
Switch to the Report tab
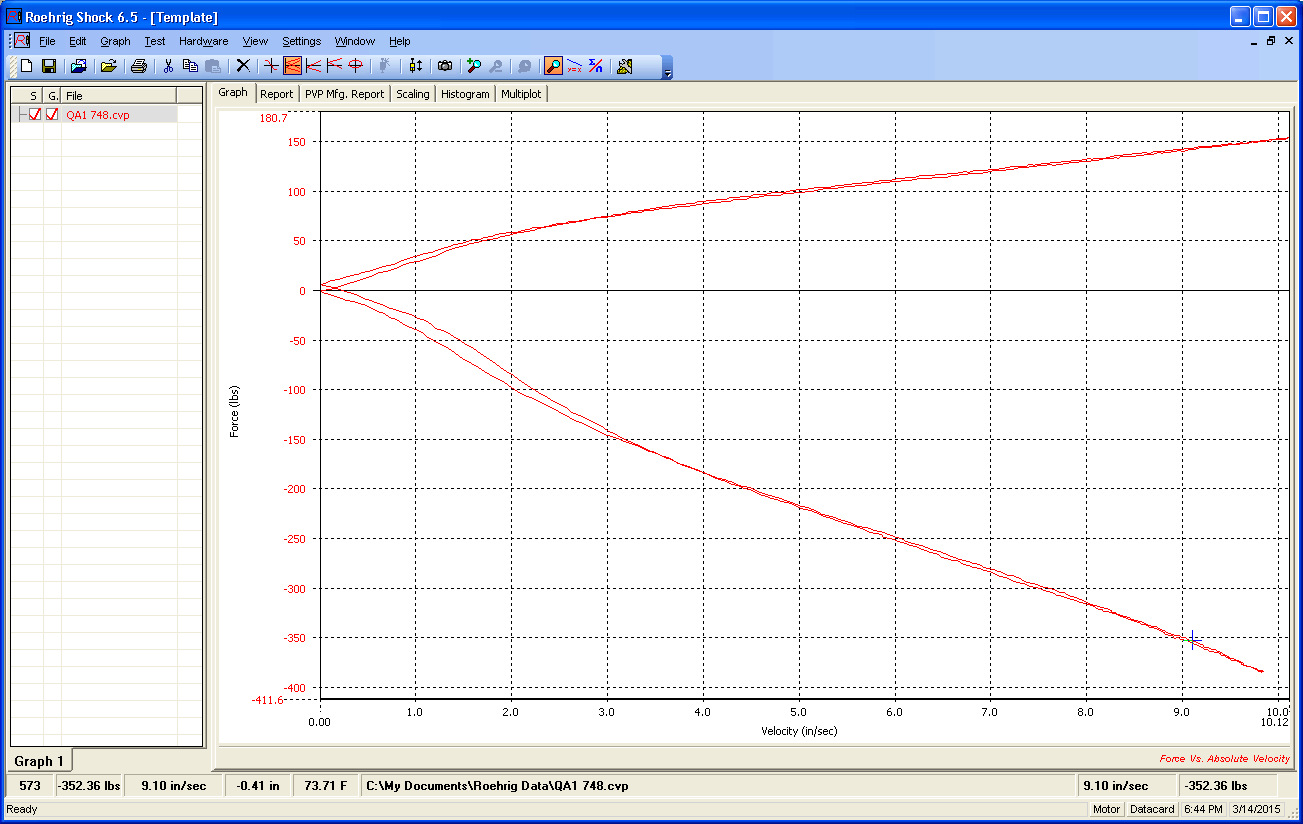276,94
